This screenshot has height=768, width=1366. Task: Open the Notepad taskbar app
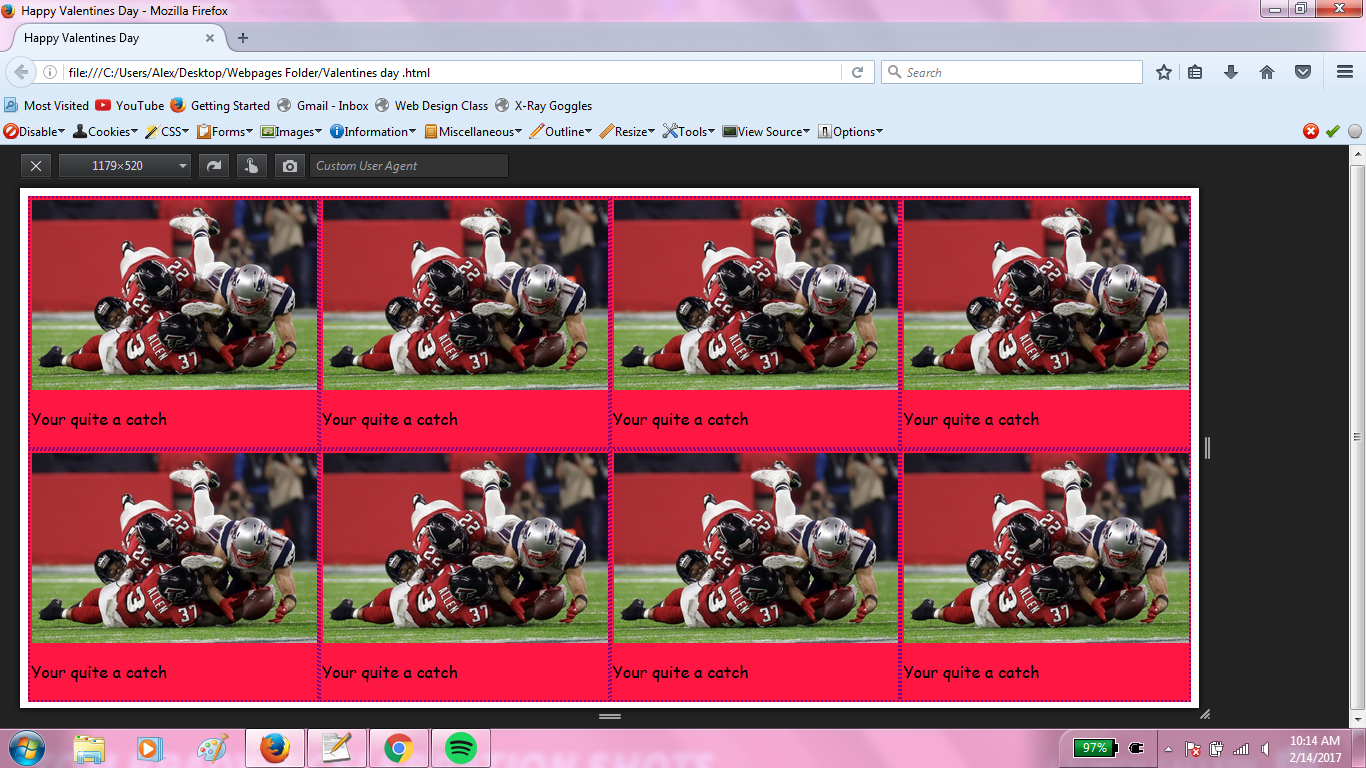click(336, 748)
